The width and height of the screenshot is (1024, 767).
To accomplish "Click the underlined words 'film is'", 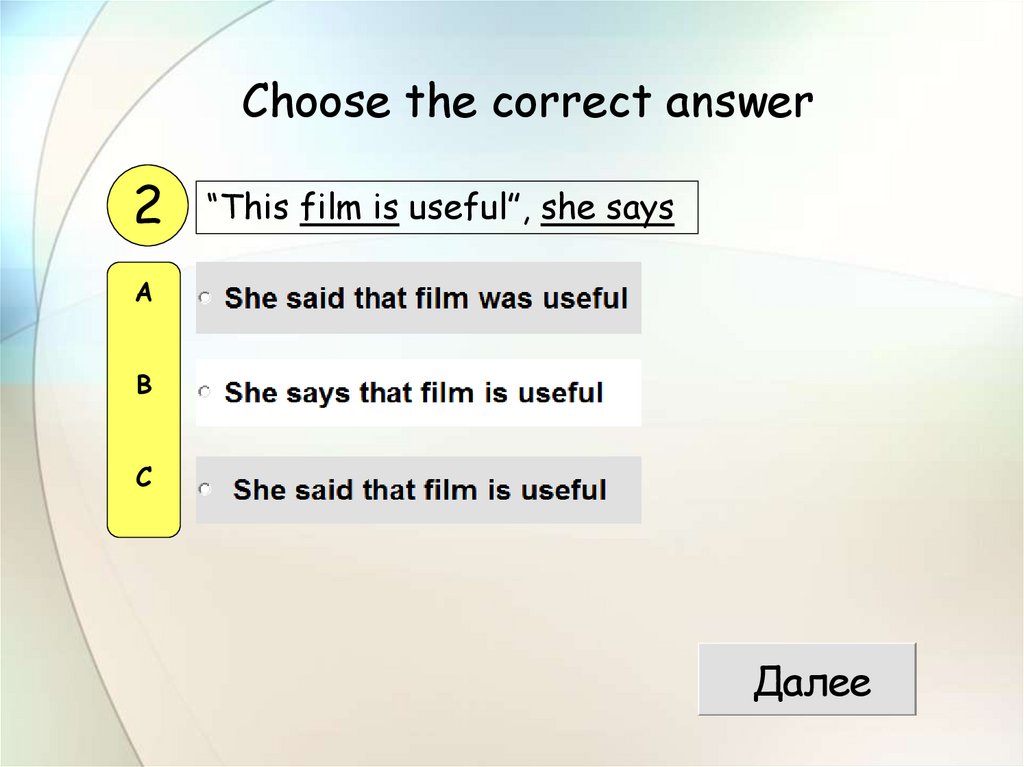I will [x=349, y=208].
